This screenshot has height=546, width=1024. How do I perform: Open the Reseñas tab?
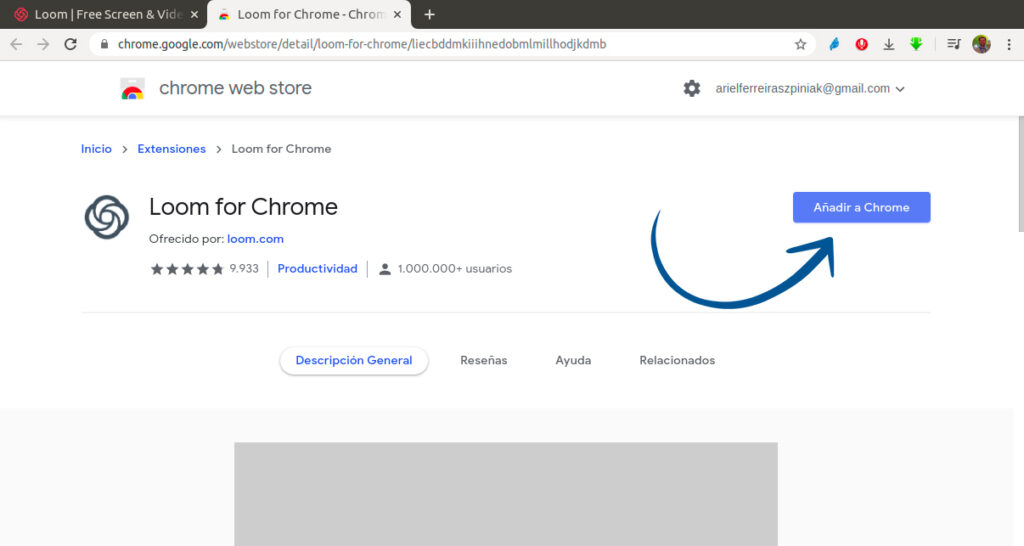(483, 361)
